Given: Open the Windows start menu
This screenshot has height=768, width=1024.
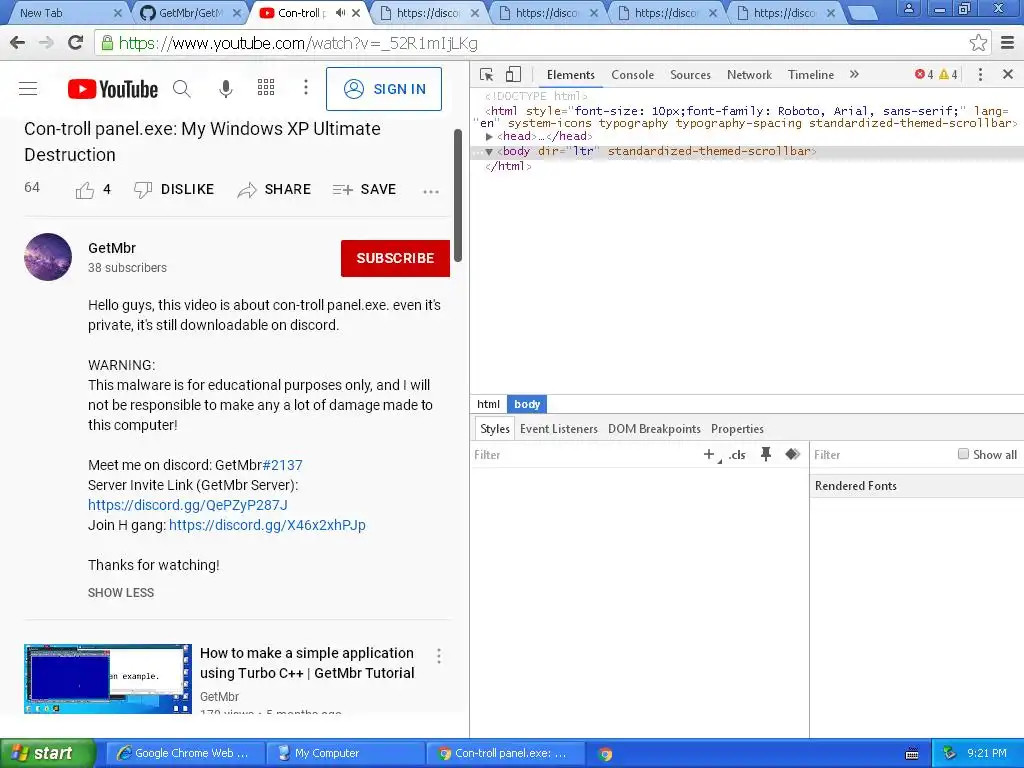Looking at the screenshot, I should (47, 753).
